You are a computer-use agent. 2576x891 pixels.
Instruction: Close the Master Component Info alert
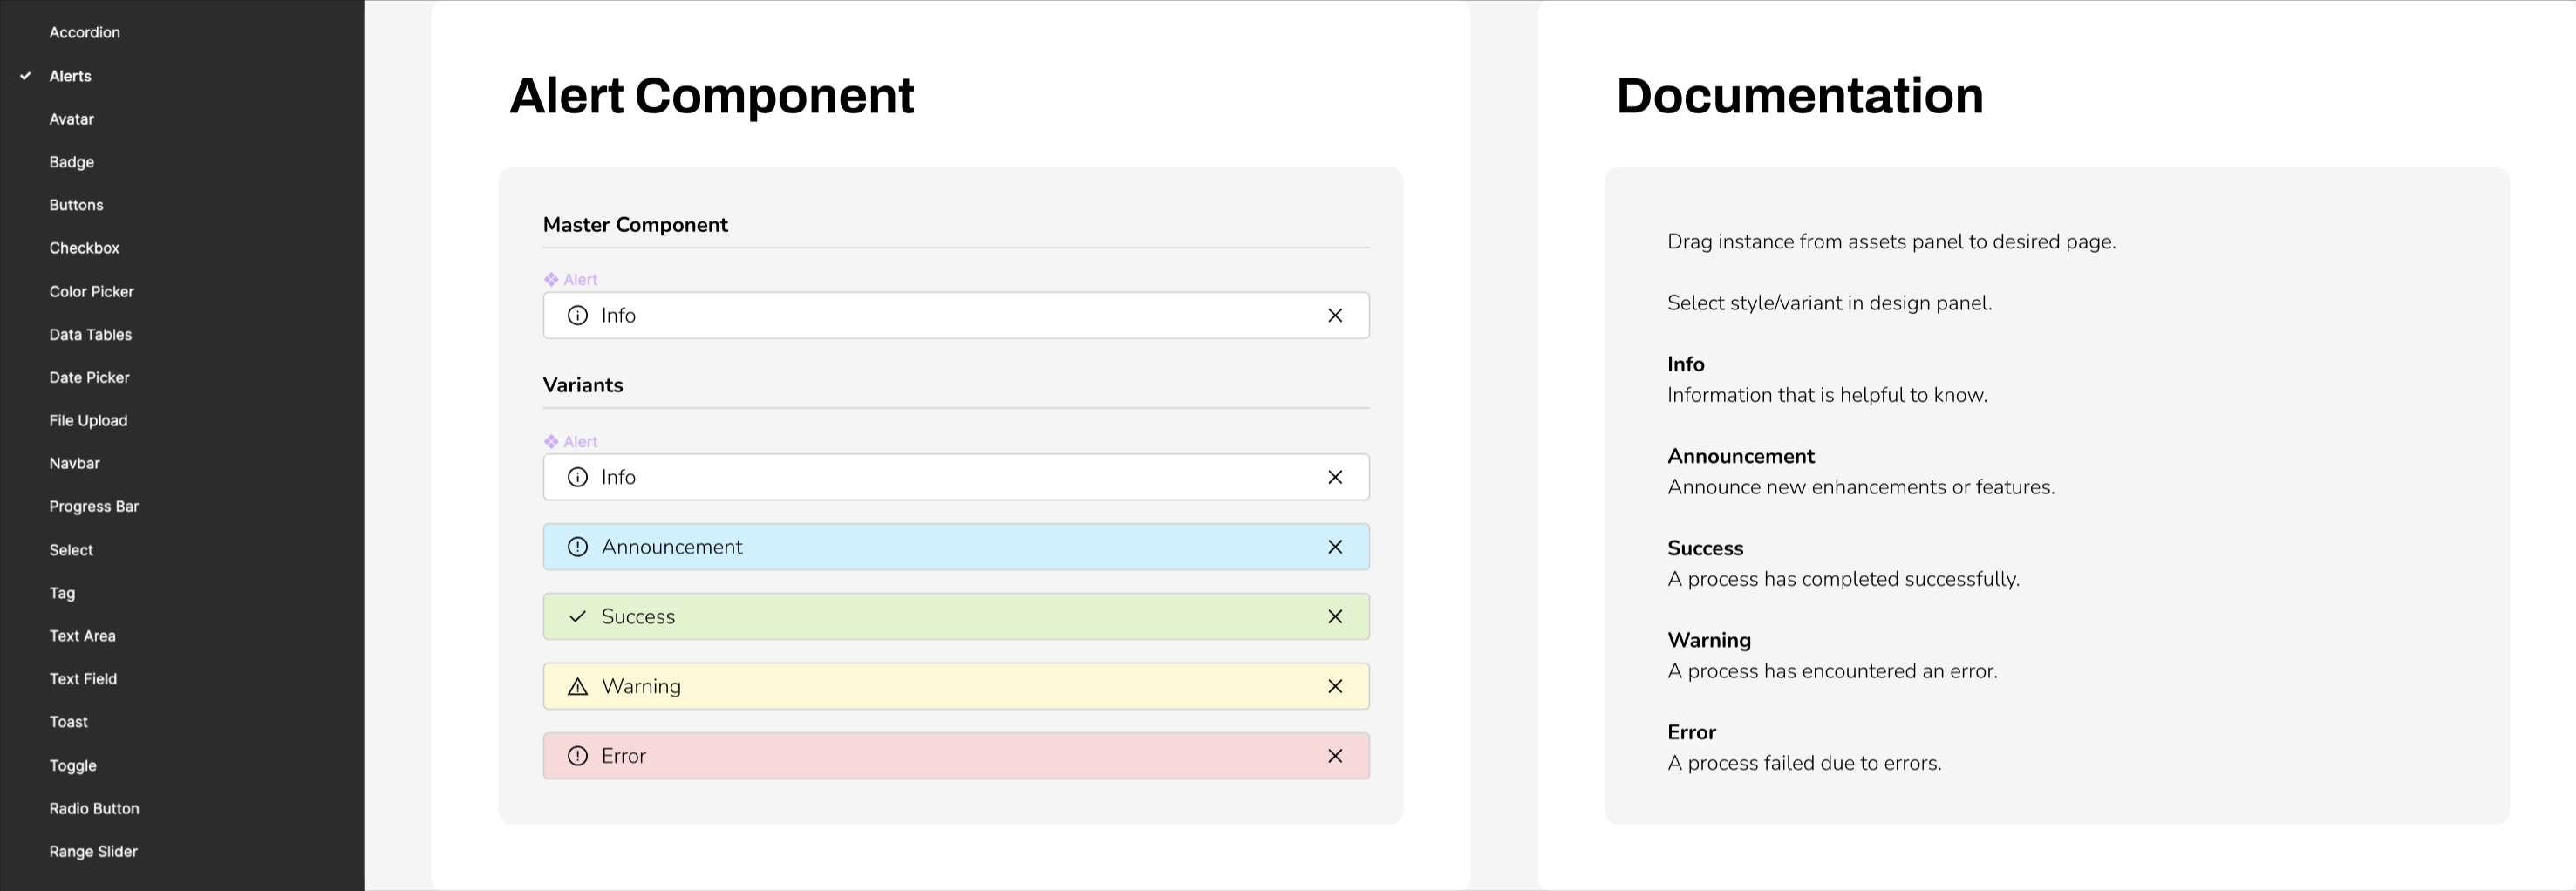[x=1334, y=315]
